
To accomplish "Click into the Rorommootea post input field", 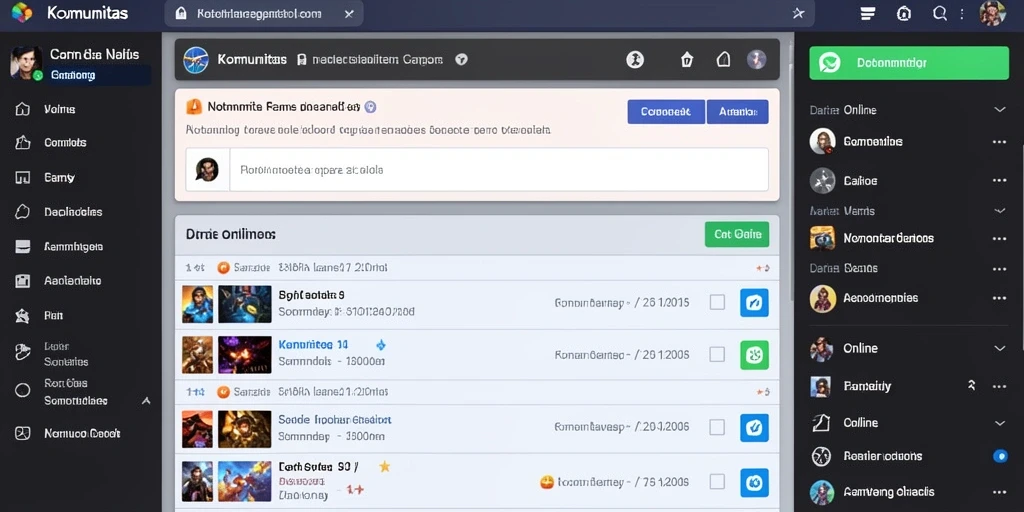I will [498, 170].
